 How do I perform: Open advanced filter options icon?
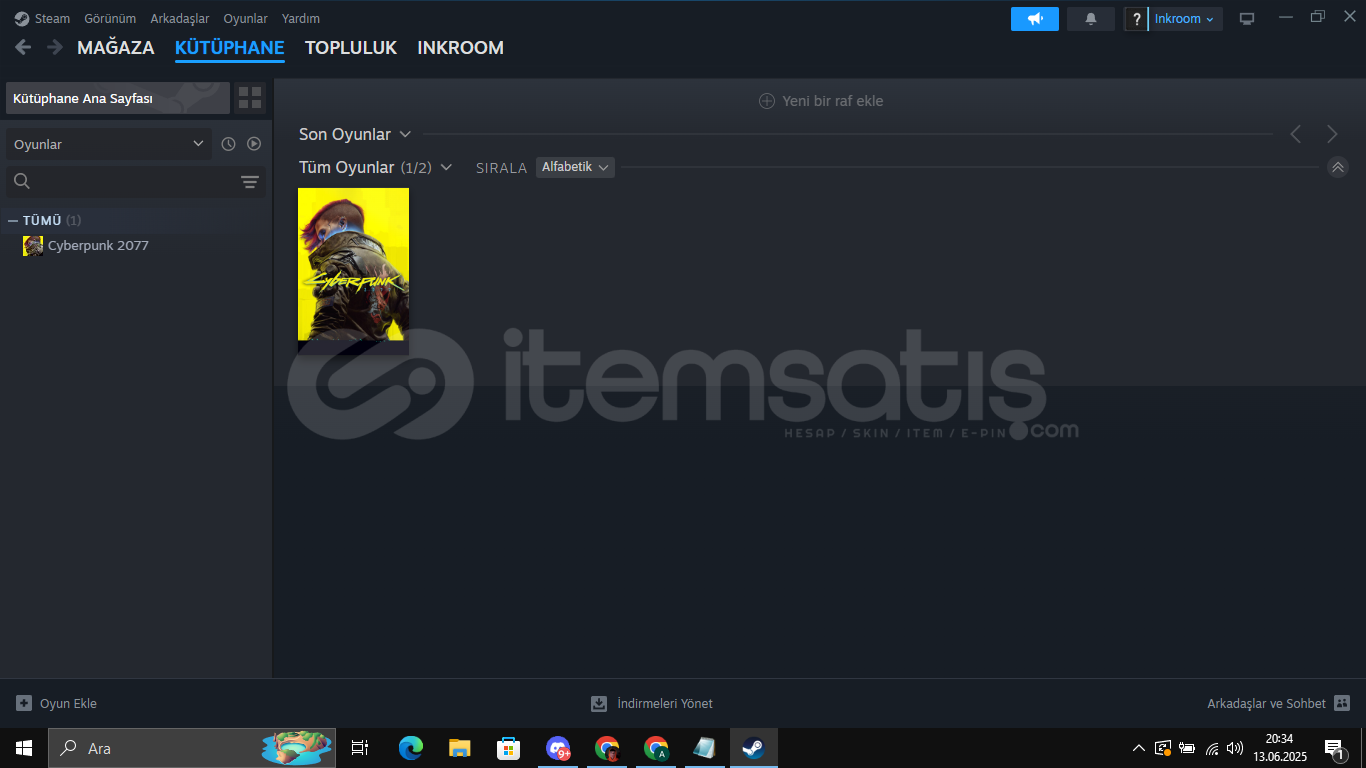250,181
